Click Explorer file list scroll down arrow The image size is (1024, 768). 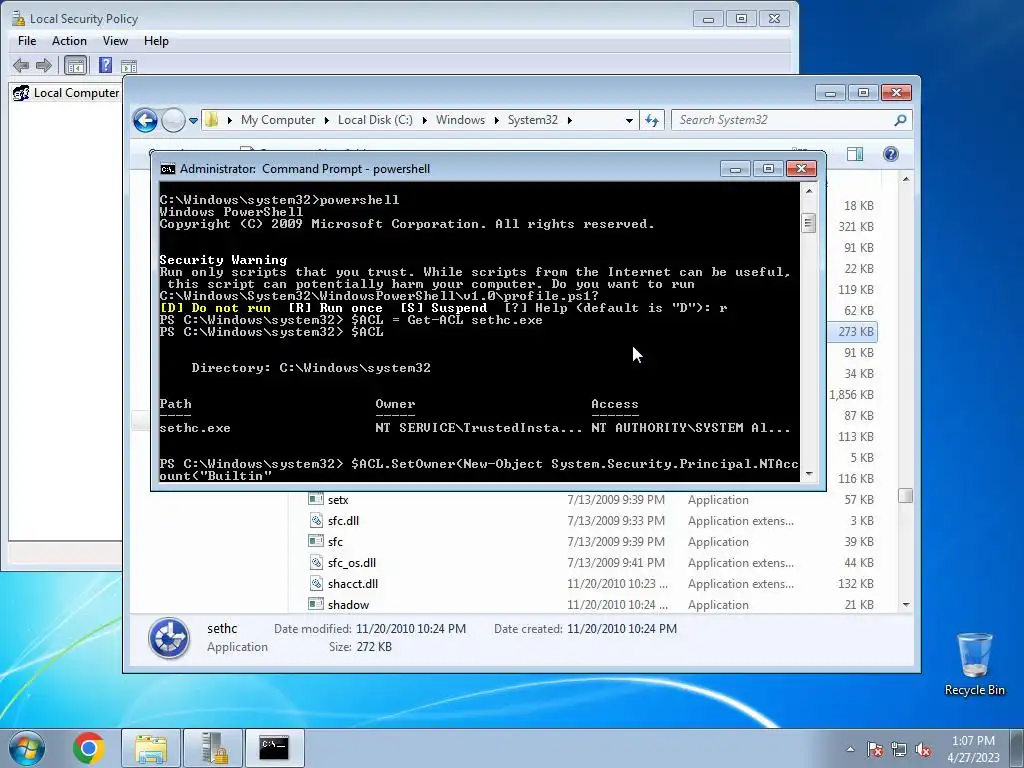coord(905,605)
